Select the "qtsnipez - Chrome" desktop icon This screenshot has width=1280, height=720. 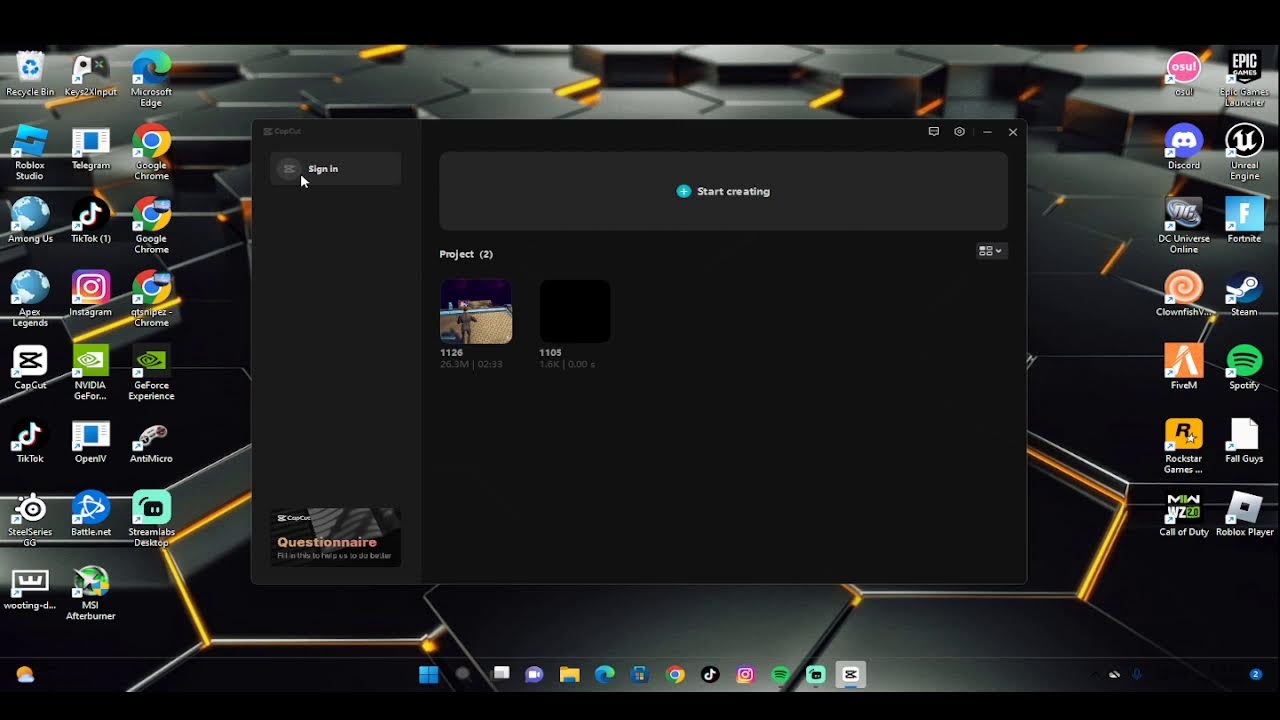tap(151, 299)
